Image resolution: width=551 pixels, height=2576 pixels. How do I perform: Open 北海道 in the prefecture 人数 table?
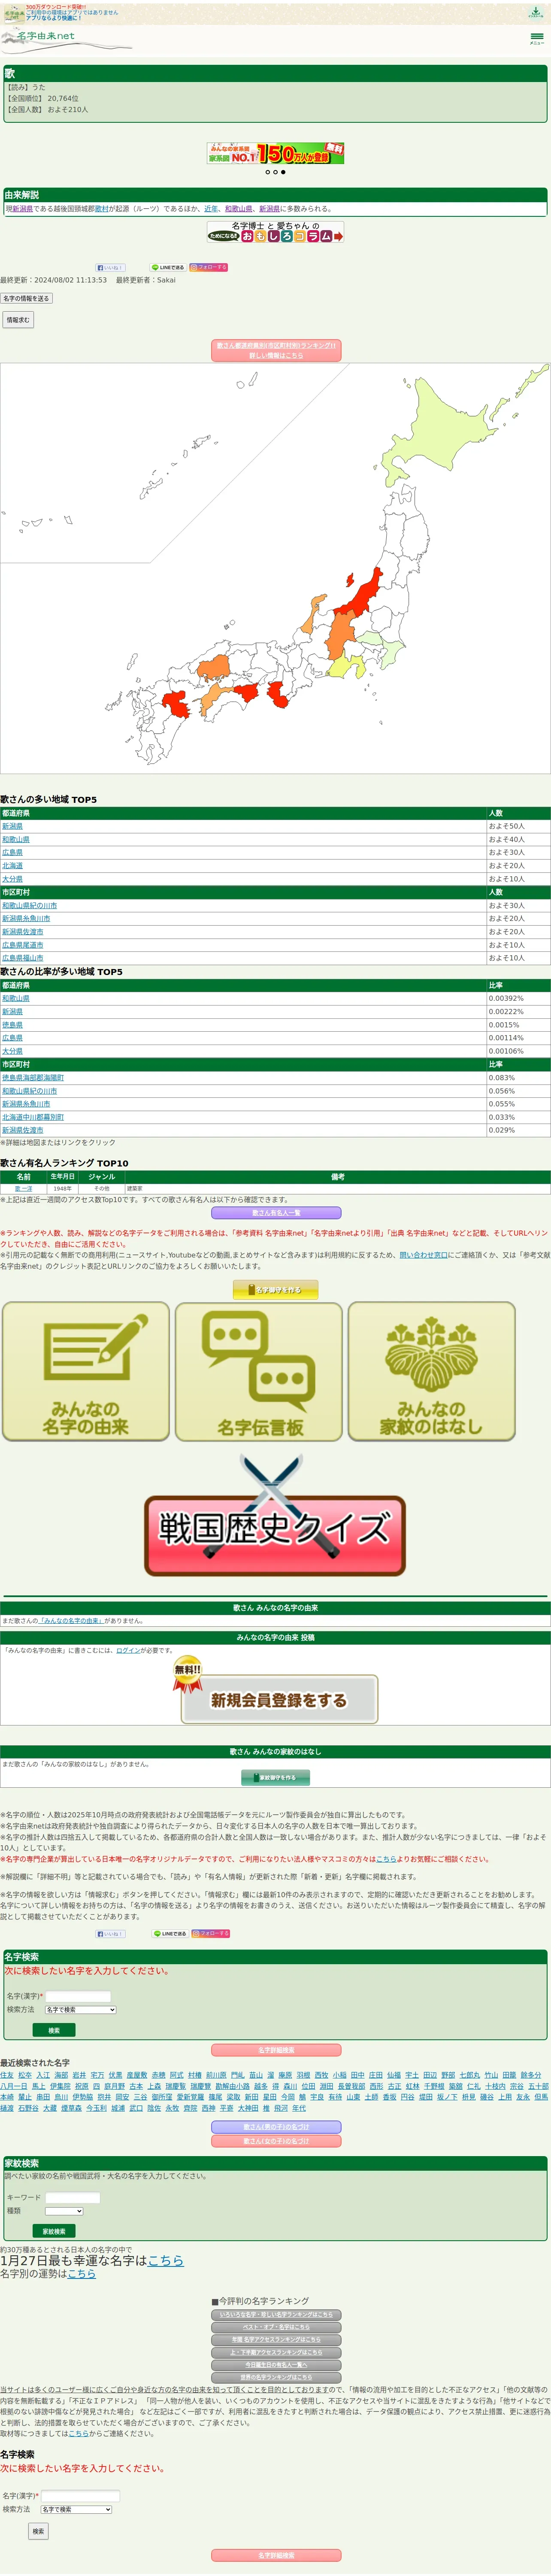tap(12, 866)
